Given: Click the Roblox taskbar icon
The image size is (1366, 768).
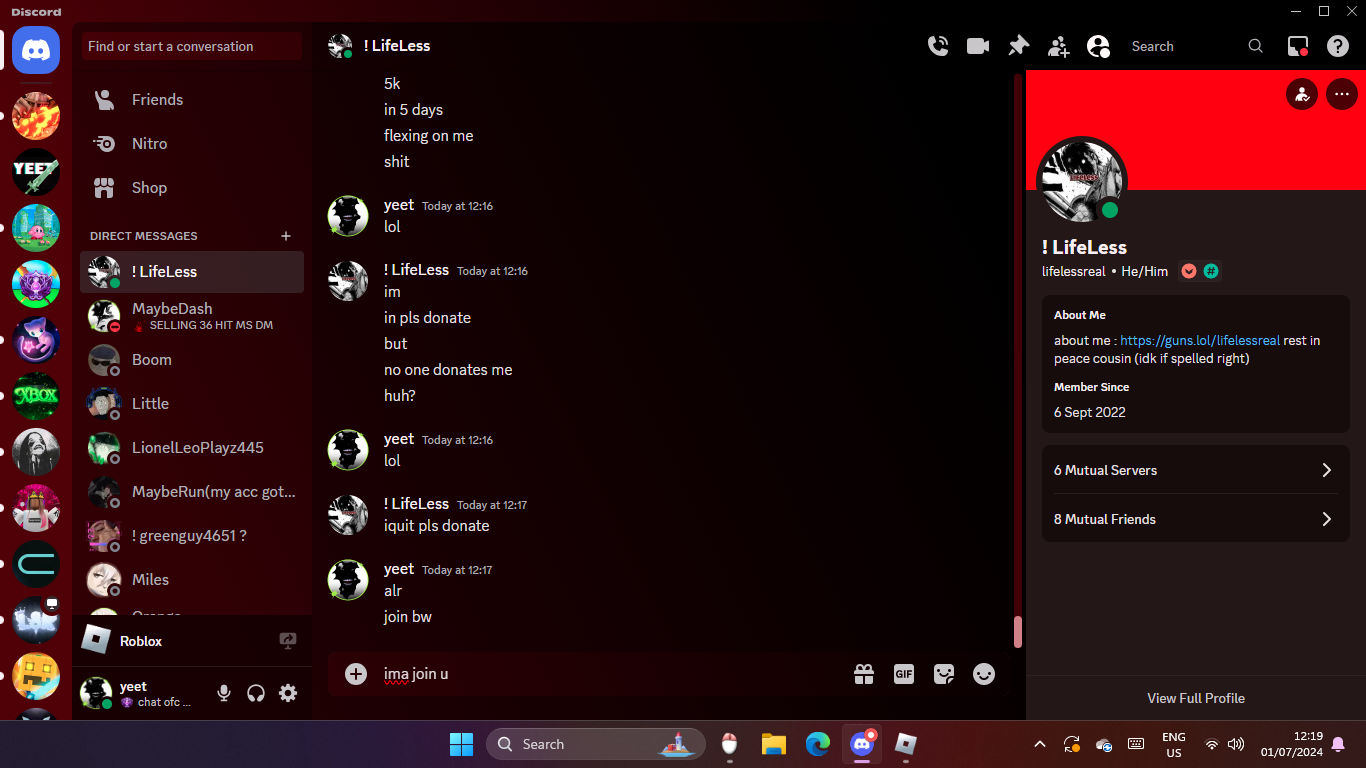Looking at the screenshot, I should (x=906, y=744).
